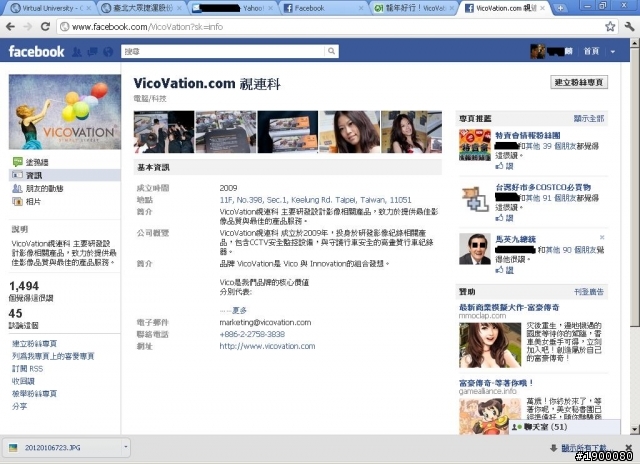
Task: Go forward with the browser forward arrow
Action: point(28,27)
